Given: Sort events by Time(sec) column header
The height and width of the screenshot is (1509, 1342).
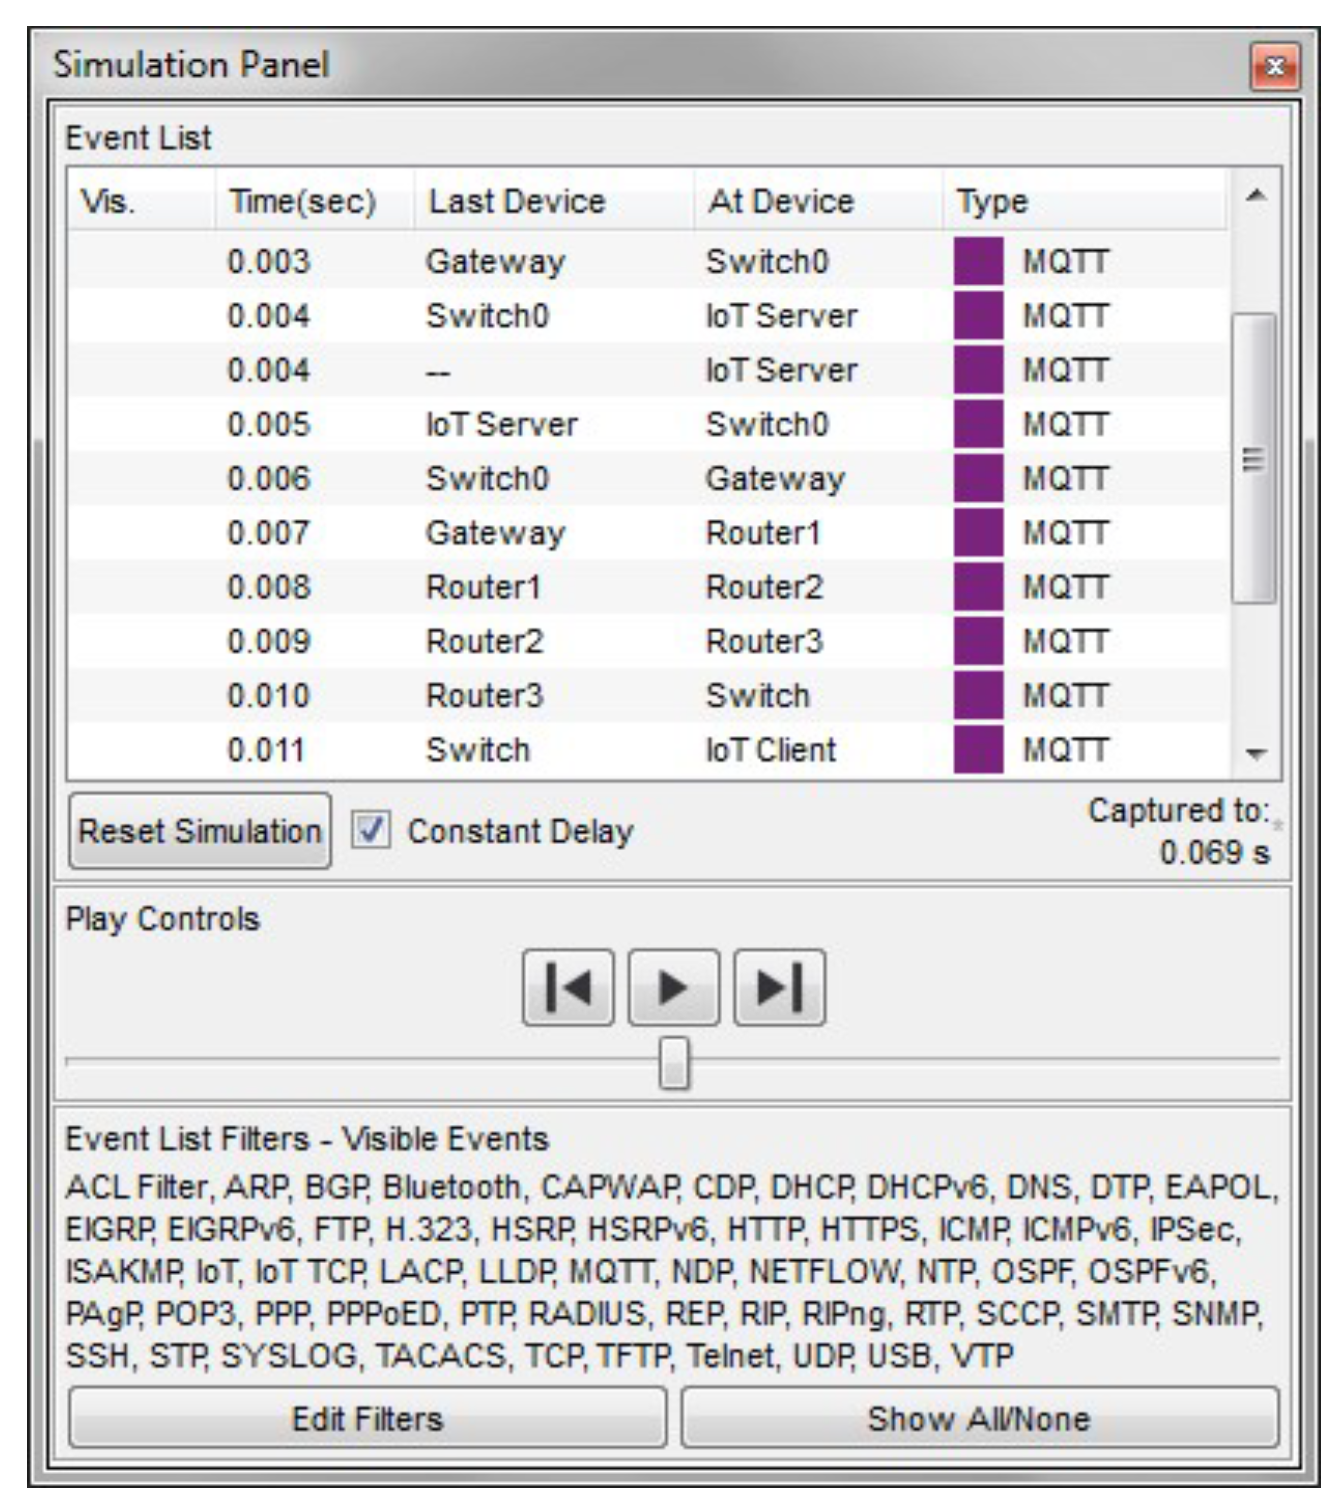Looking at the screenshot, I should click(x=302, y=202).
